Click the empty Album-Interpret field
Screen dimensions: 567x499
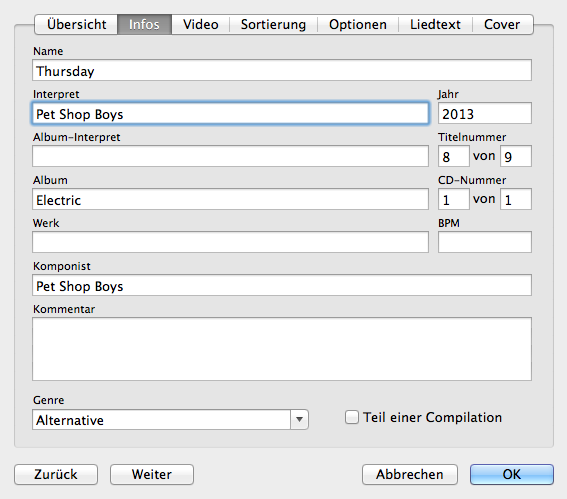(230, 156)
